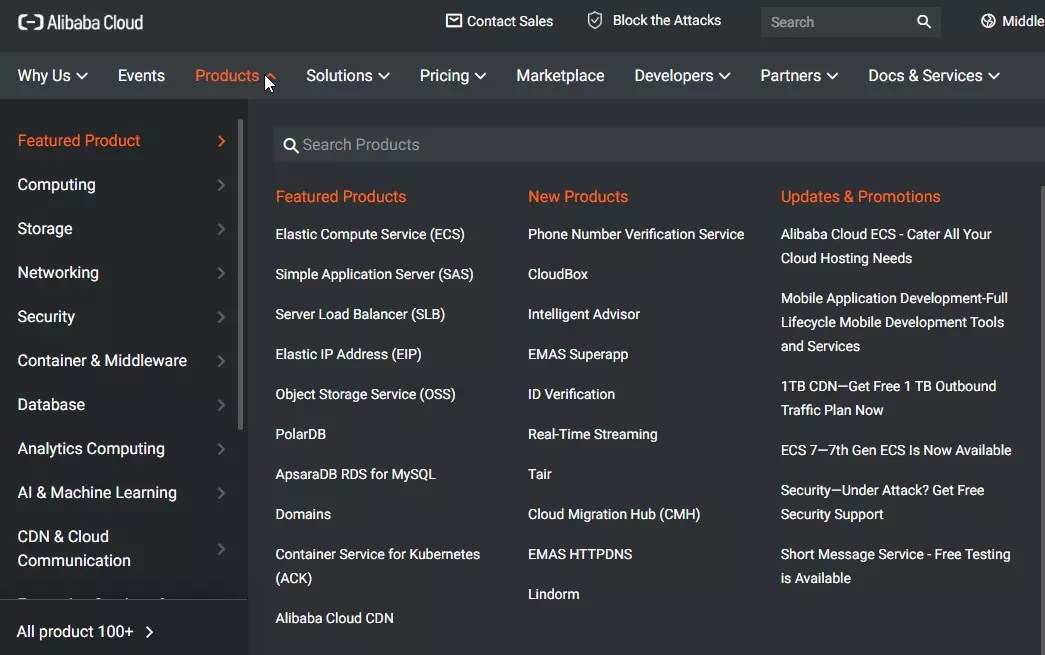
Task: Open the Elastic Compute Service (ECS) link
Action: (369, 234)
